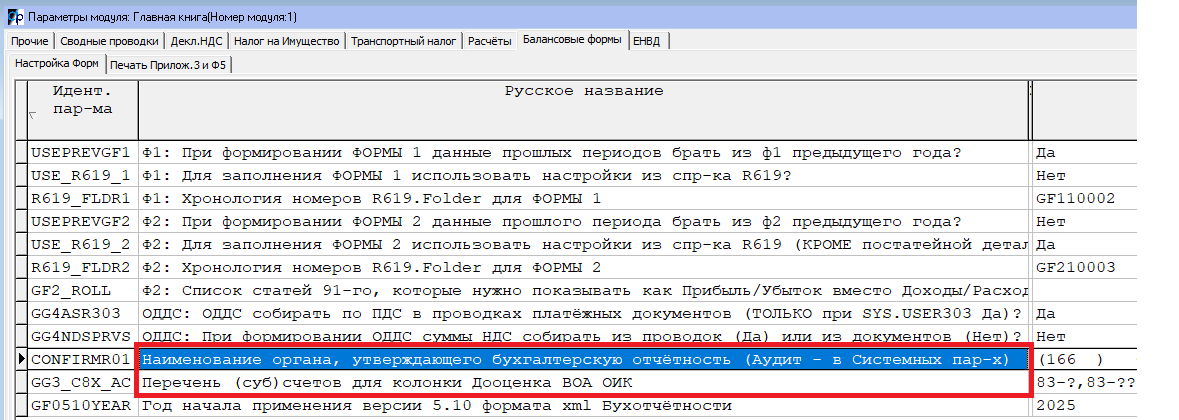
Task: Open the Расчёты tab
Action: pos(490,41)
